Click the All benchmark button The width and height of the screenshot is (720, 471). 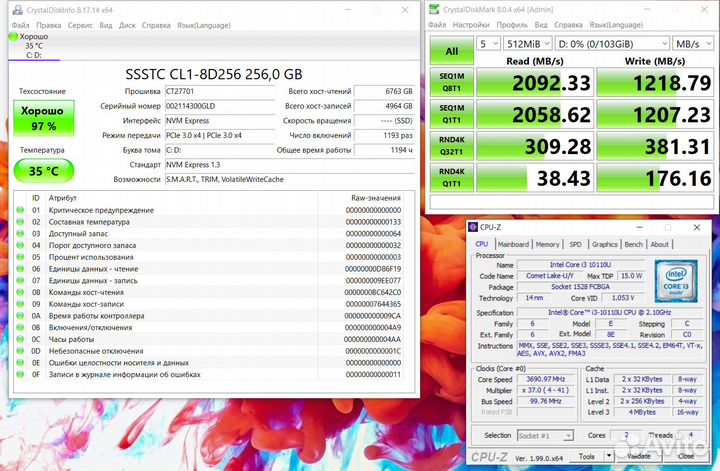pyautogui.click(x=452, y=51)
